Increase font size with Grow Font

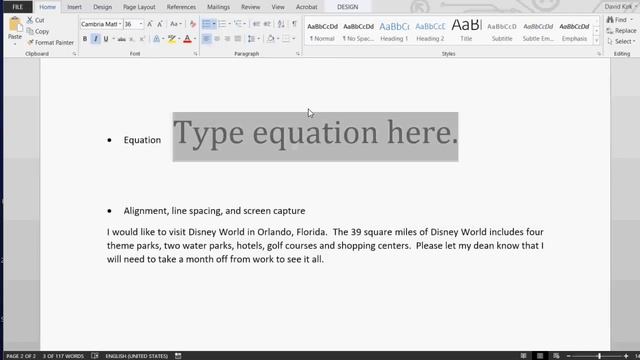tap(150, 24)
